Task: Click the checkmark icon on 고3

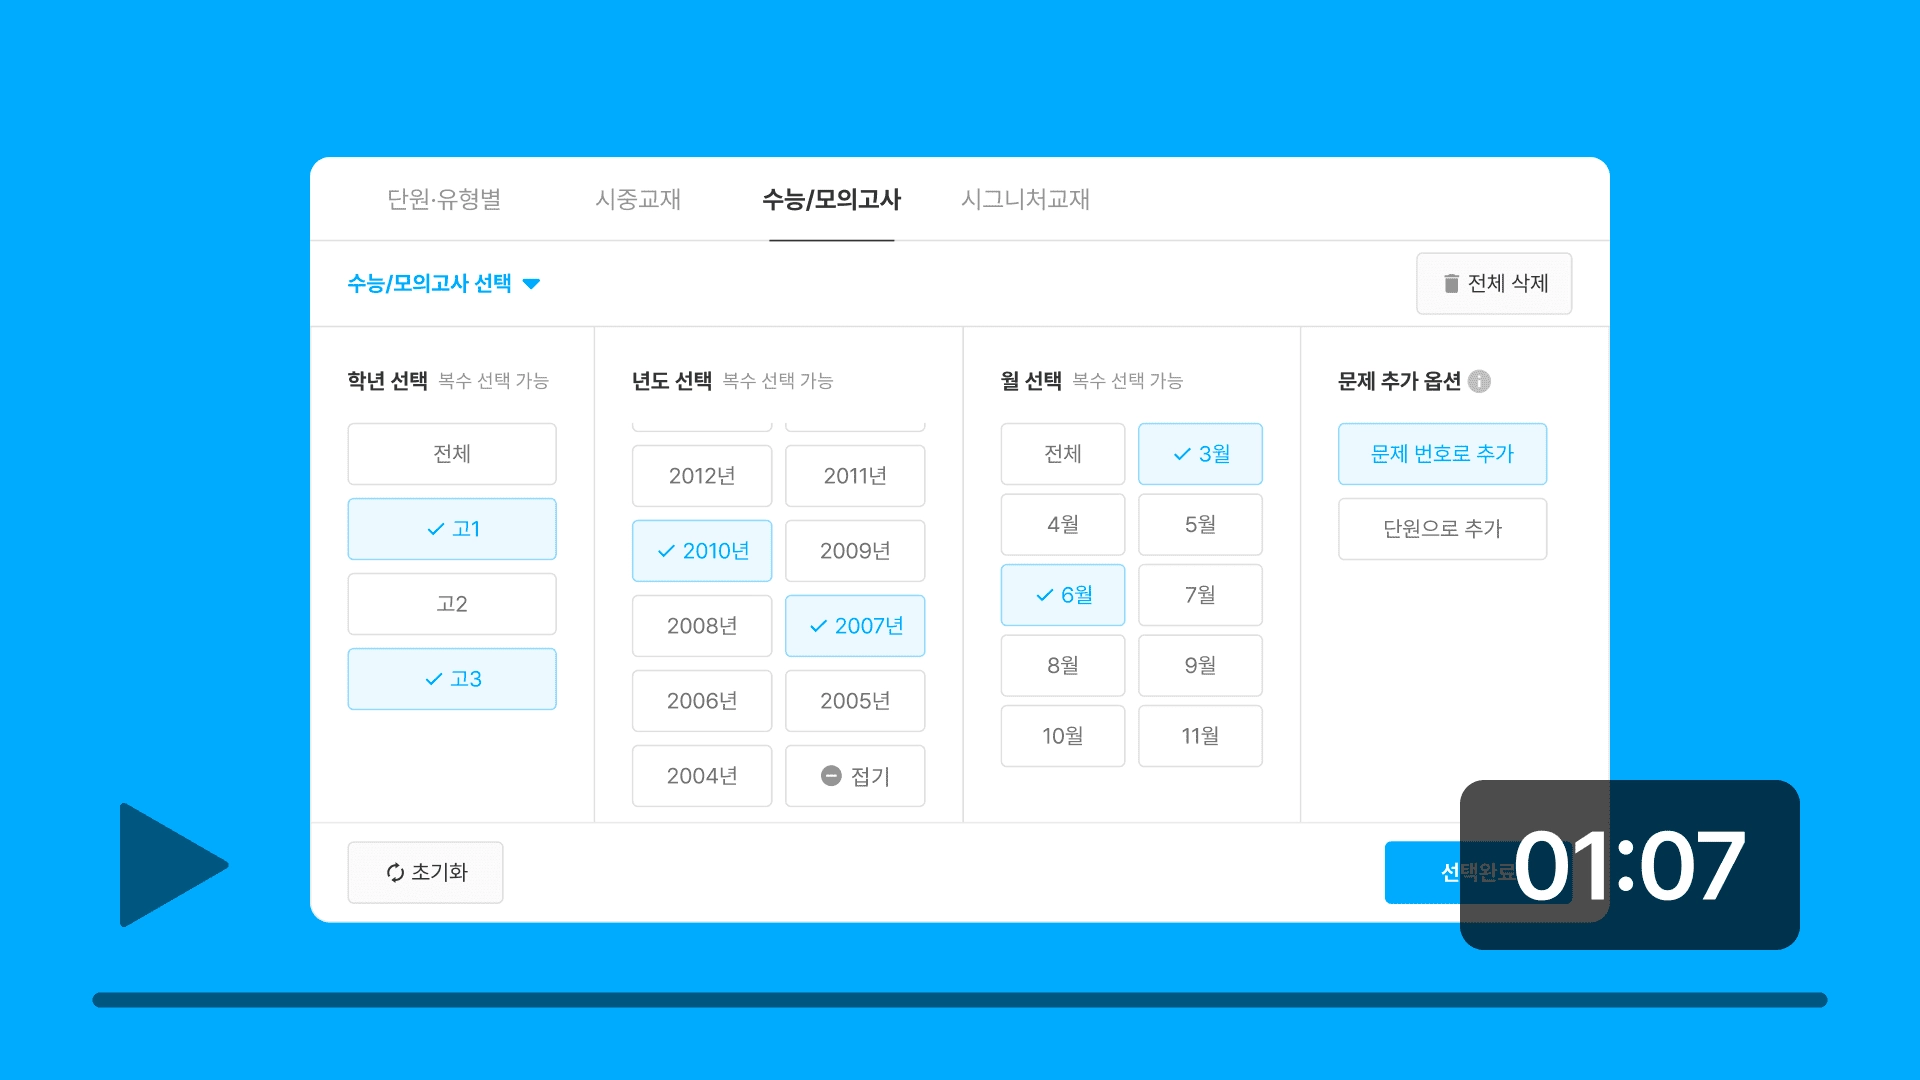Action: click(434, 679)
